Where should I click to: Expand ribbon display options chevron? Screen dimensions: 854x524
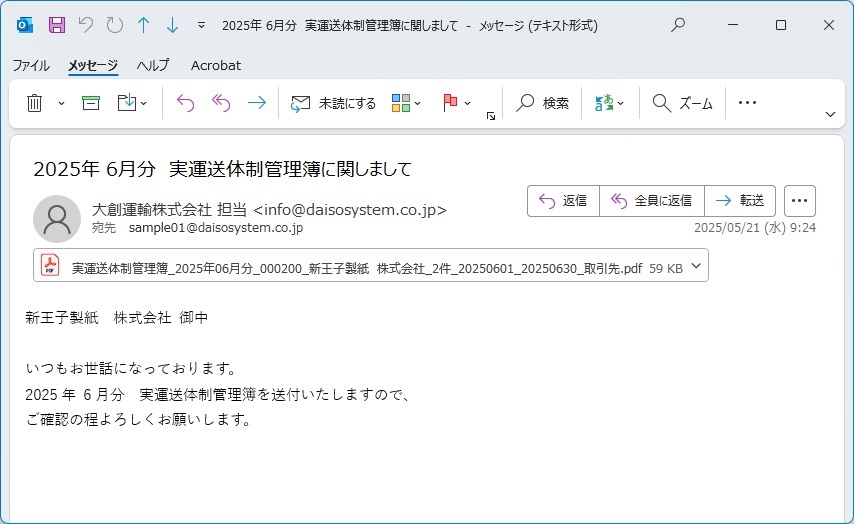[830, 114]
